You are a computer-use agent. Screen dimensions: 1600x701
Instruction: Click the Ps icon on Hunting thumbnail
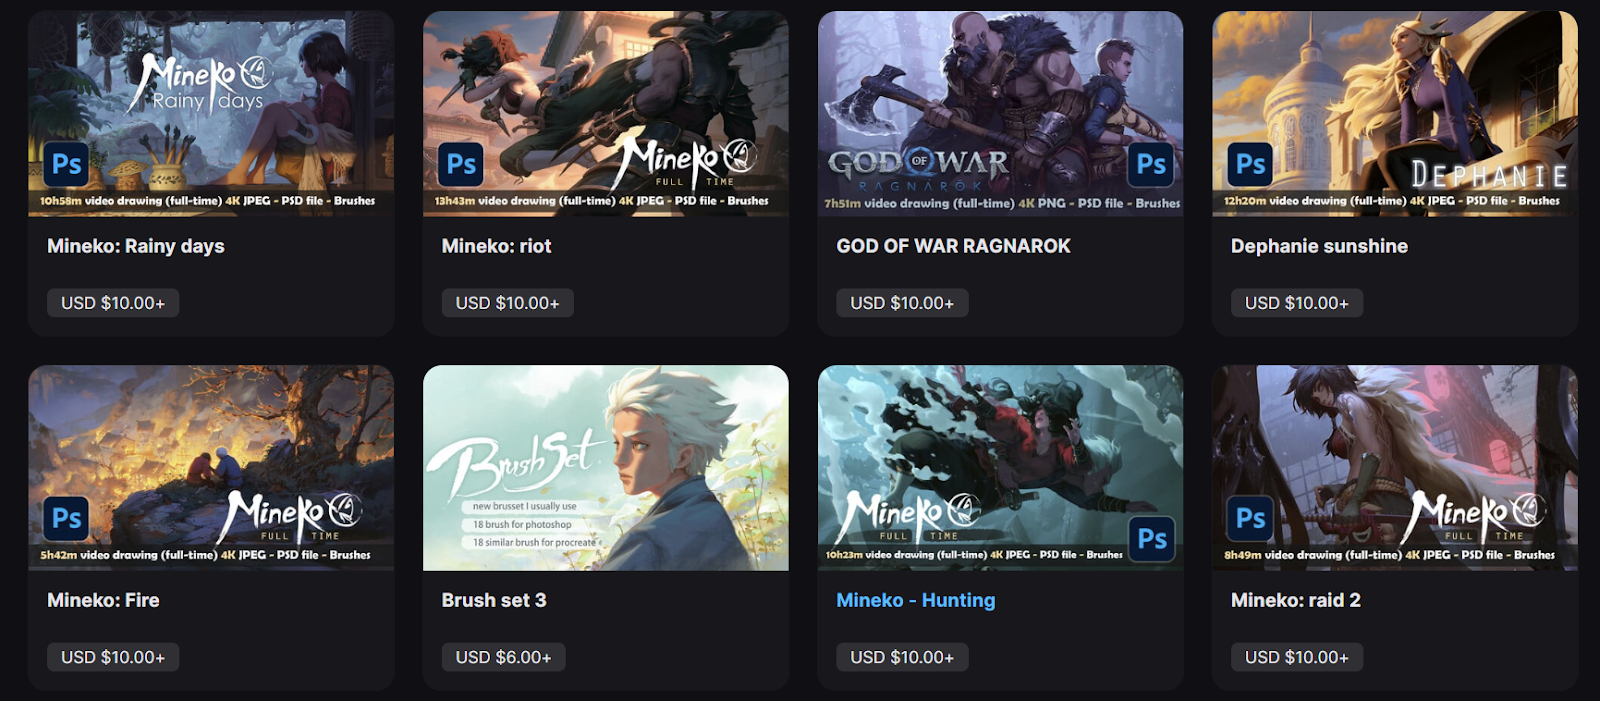1152,539
